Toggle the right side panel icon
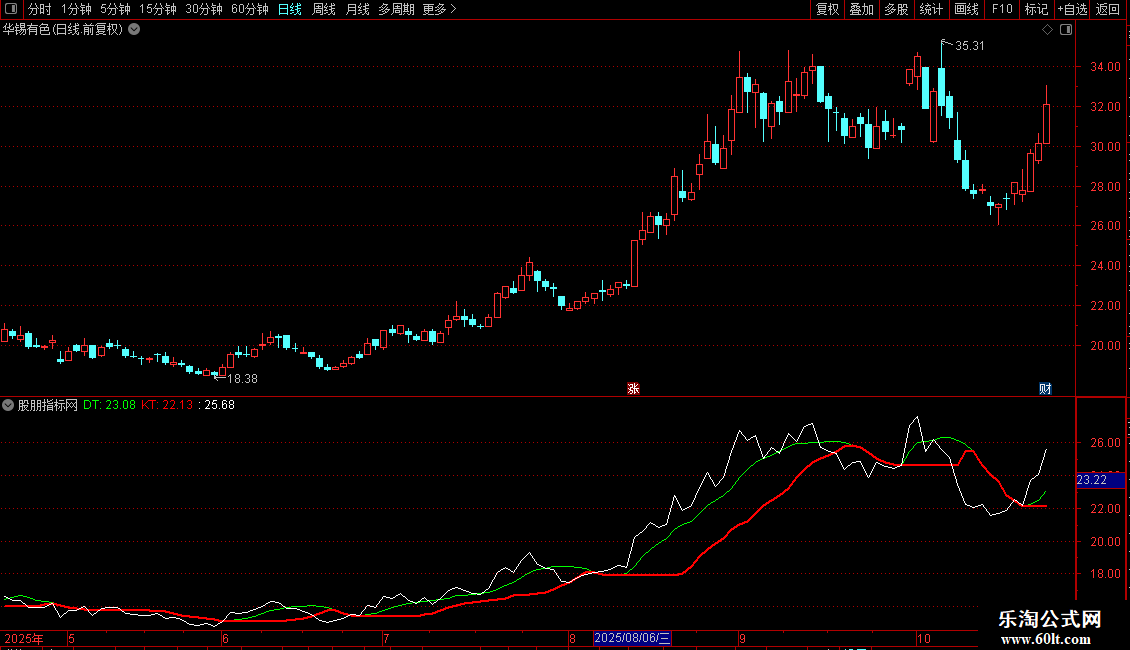 (x=1066, y=30)
